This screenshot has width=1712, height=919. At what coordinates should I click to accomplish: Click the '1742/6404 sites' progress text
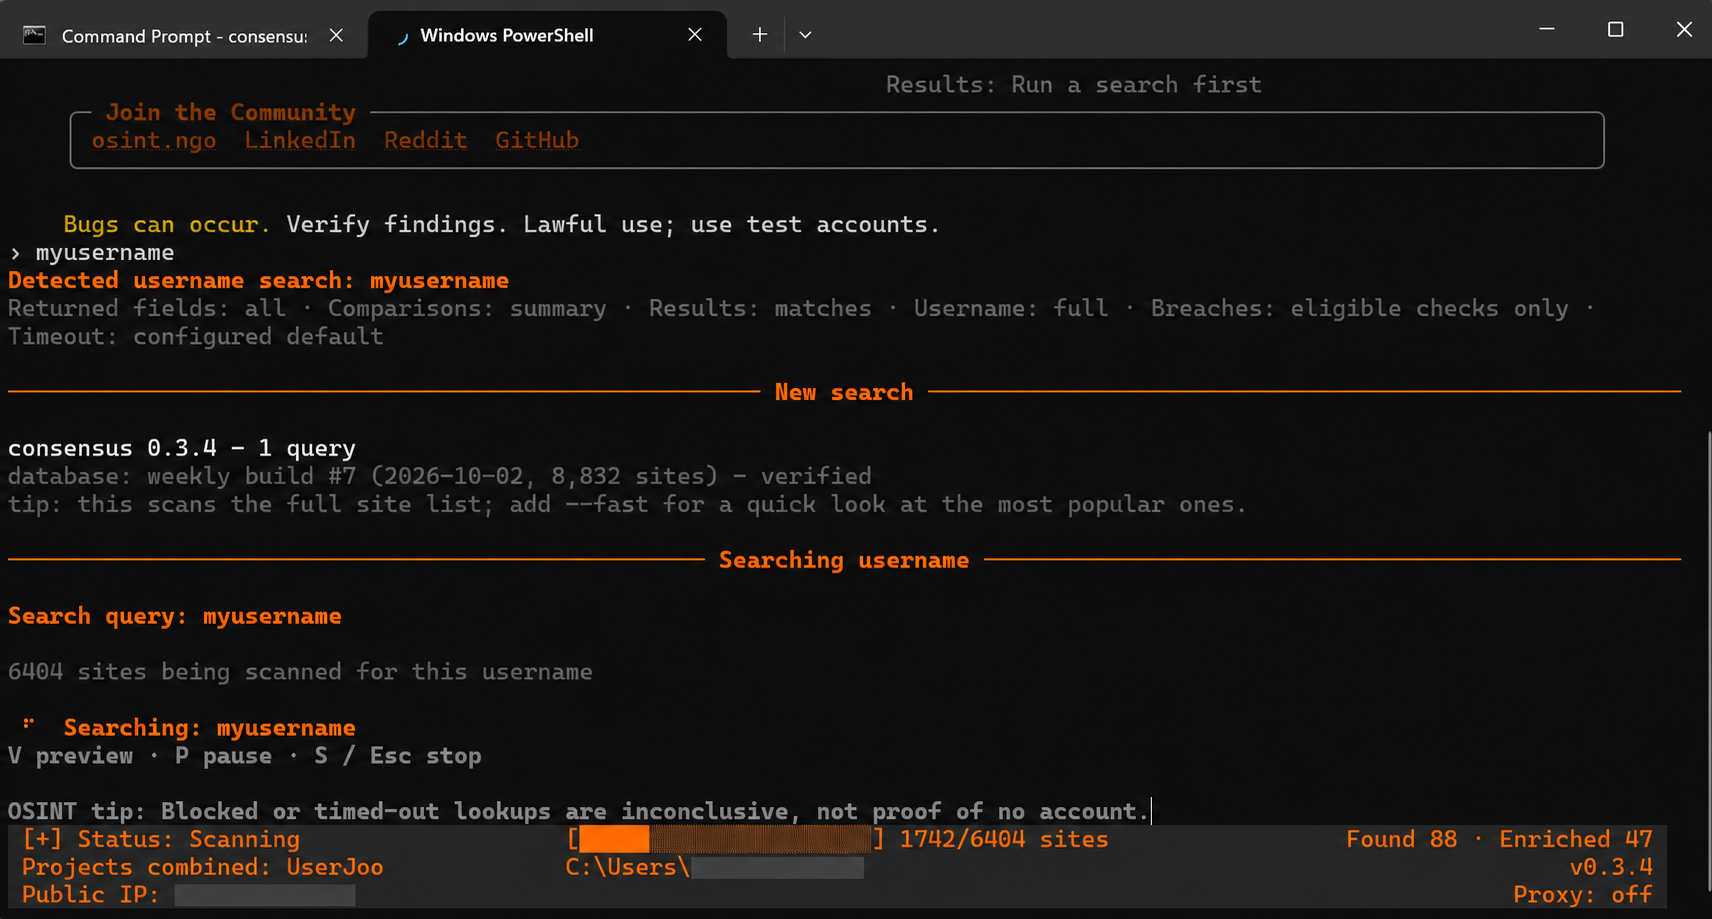1003,839
